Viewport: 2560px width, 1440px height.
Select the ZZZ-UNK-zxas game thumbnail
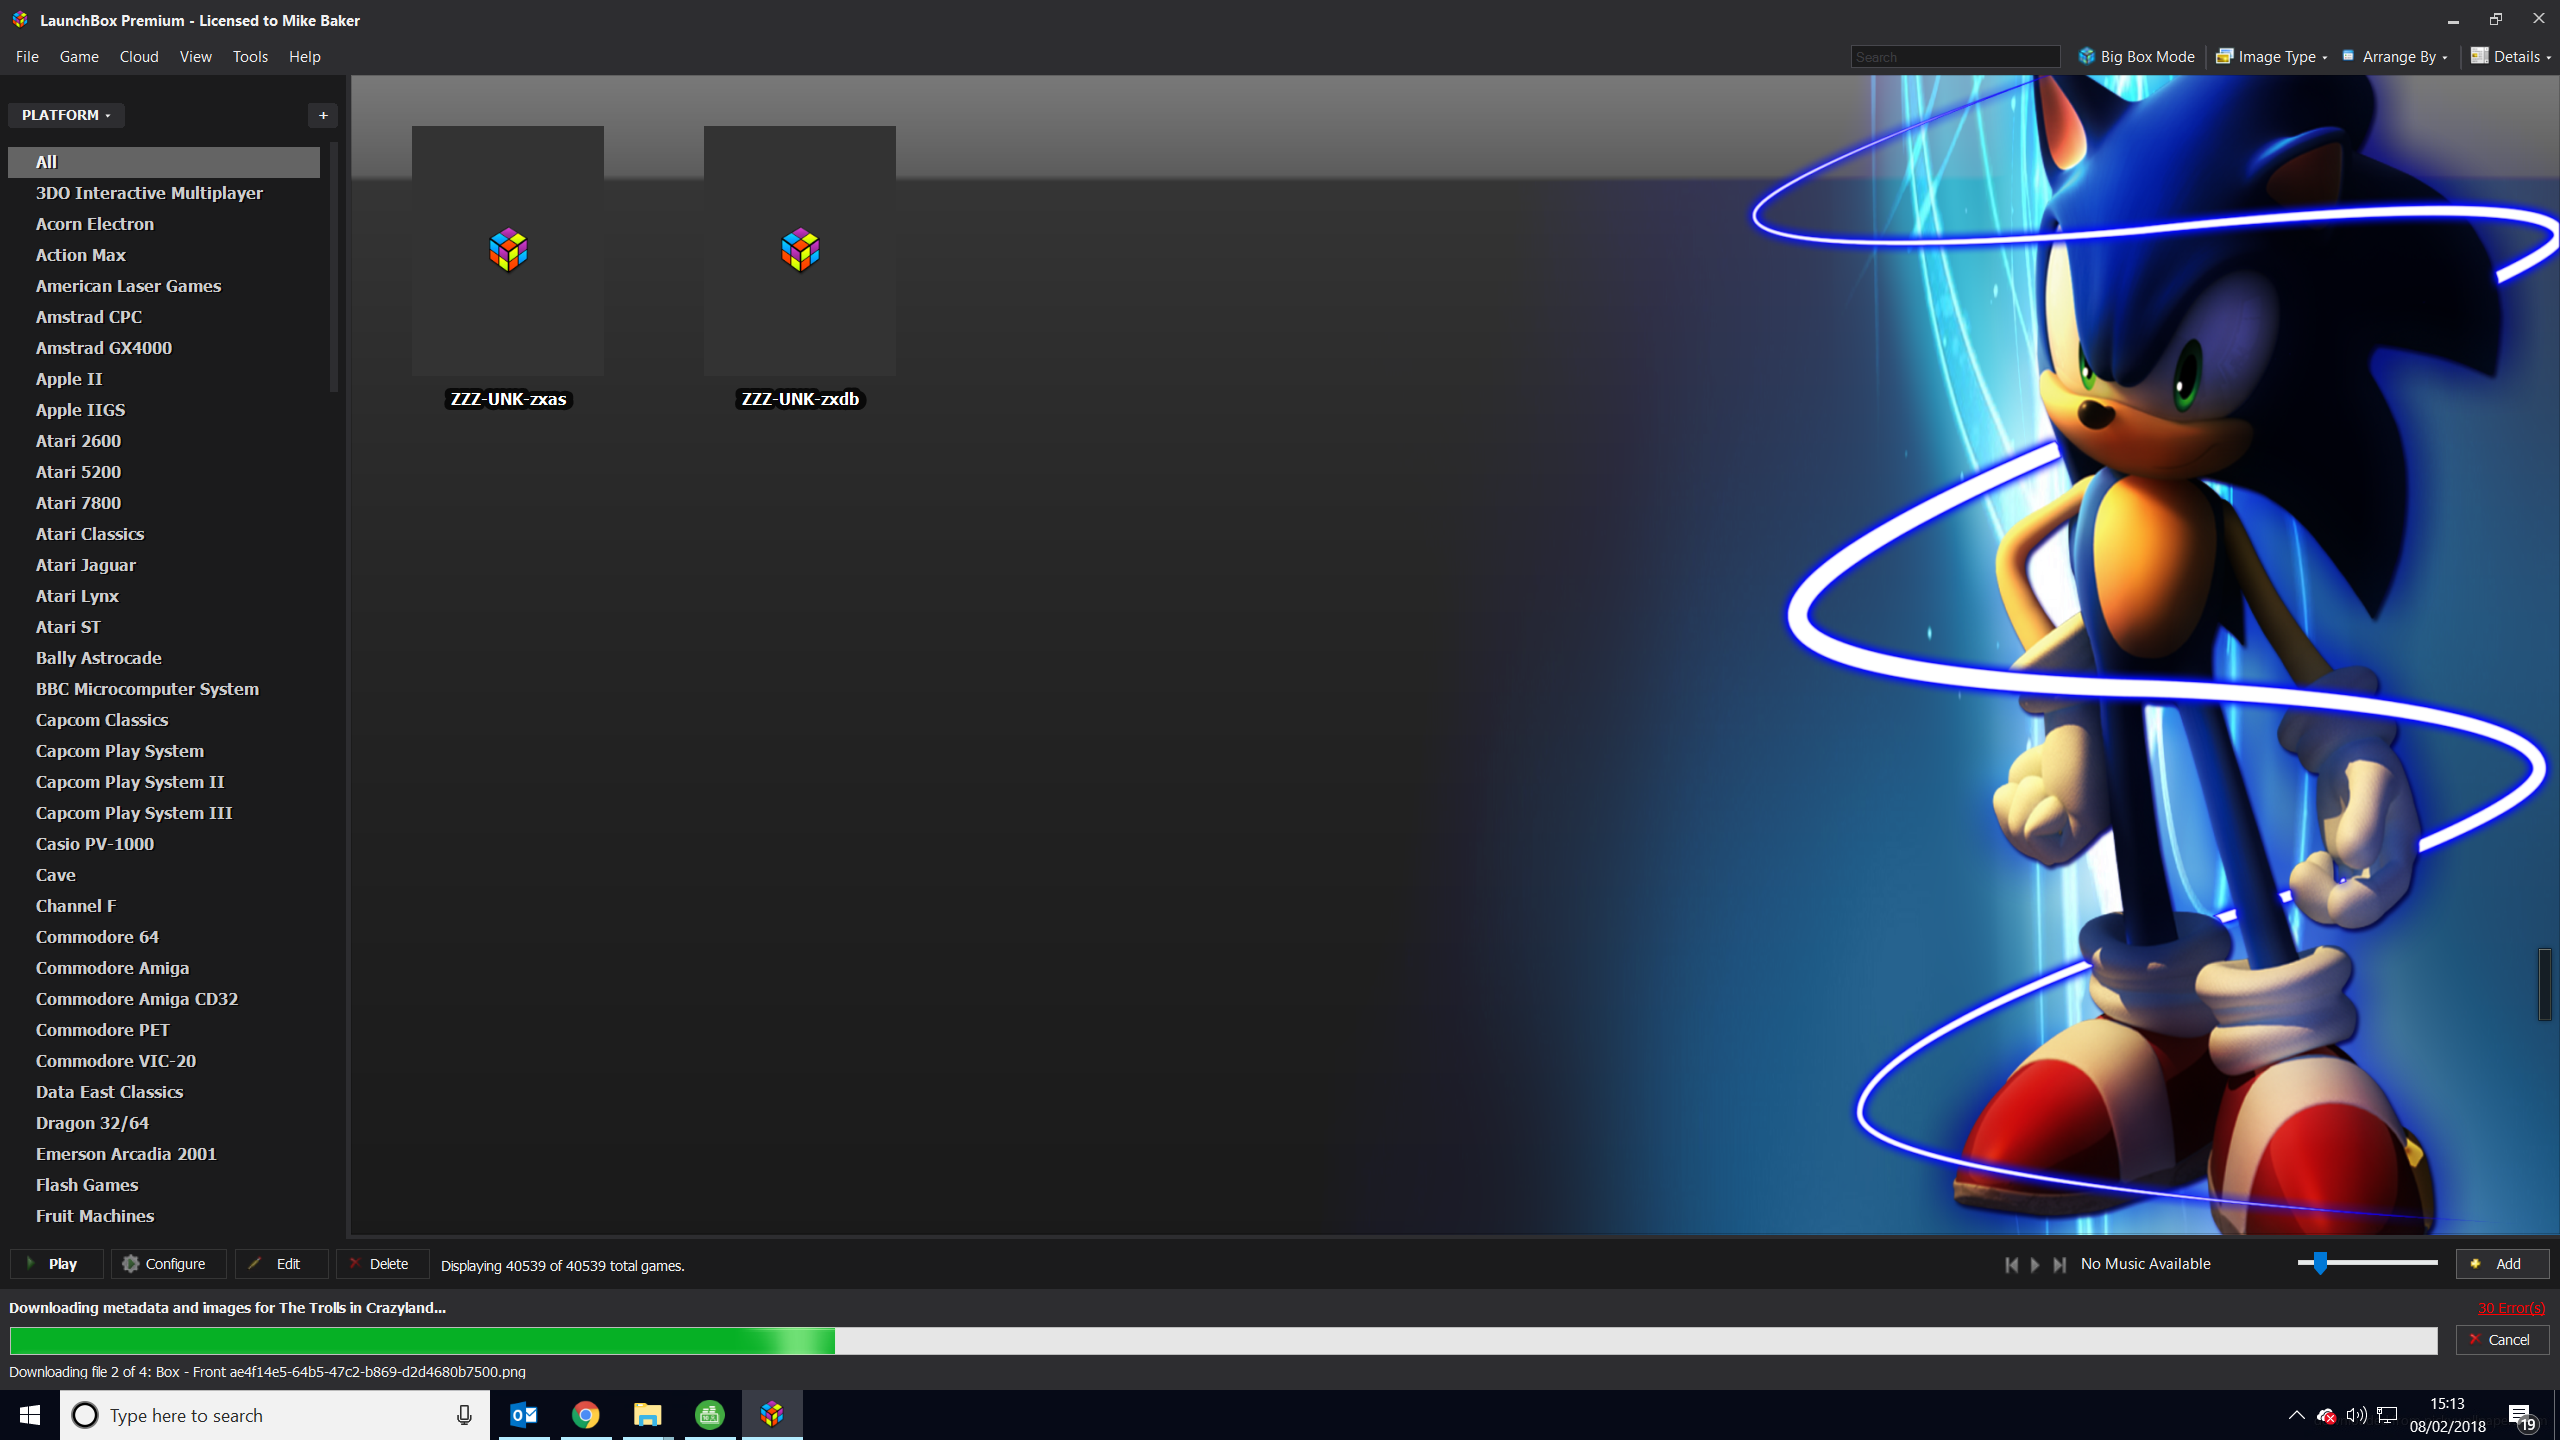click(508, 251)
